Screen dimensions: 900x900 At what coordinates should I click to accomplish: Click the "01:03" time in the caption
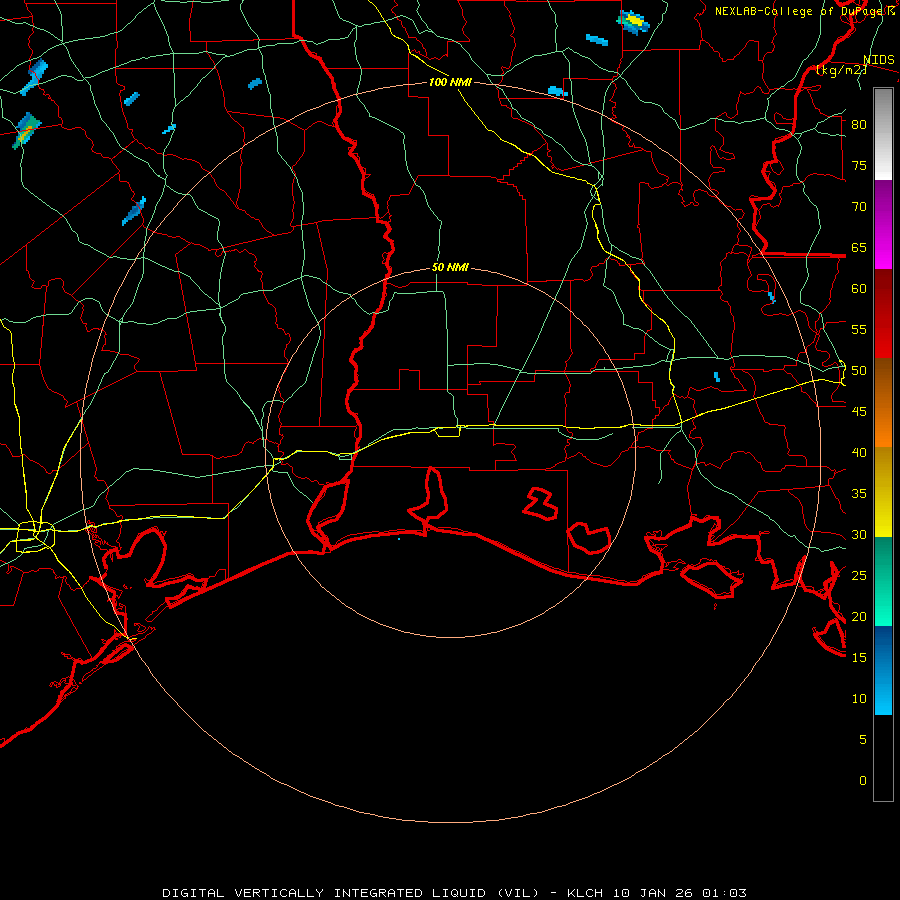726,893
